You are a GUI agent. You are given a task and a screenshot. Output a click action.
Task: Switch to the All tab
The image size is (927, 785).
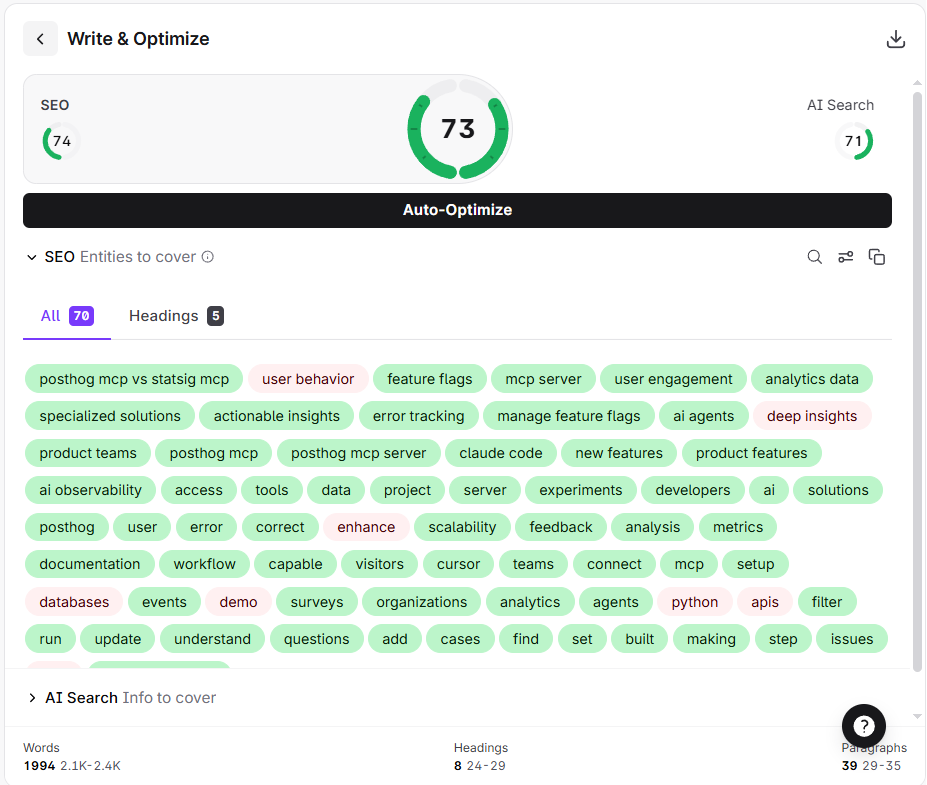pyautogui.click(x=67, y=316)
